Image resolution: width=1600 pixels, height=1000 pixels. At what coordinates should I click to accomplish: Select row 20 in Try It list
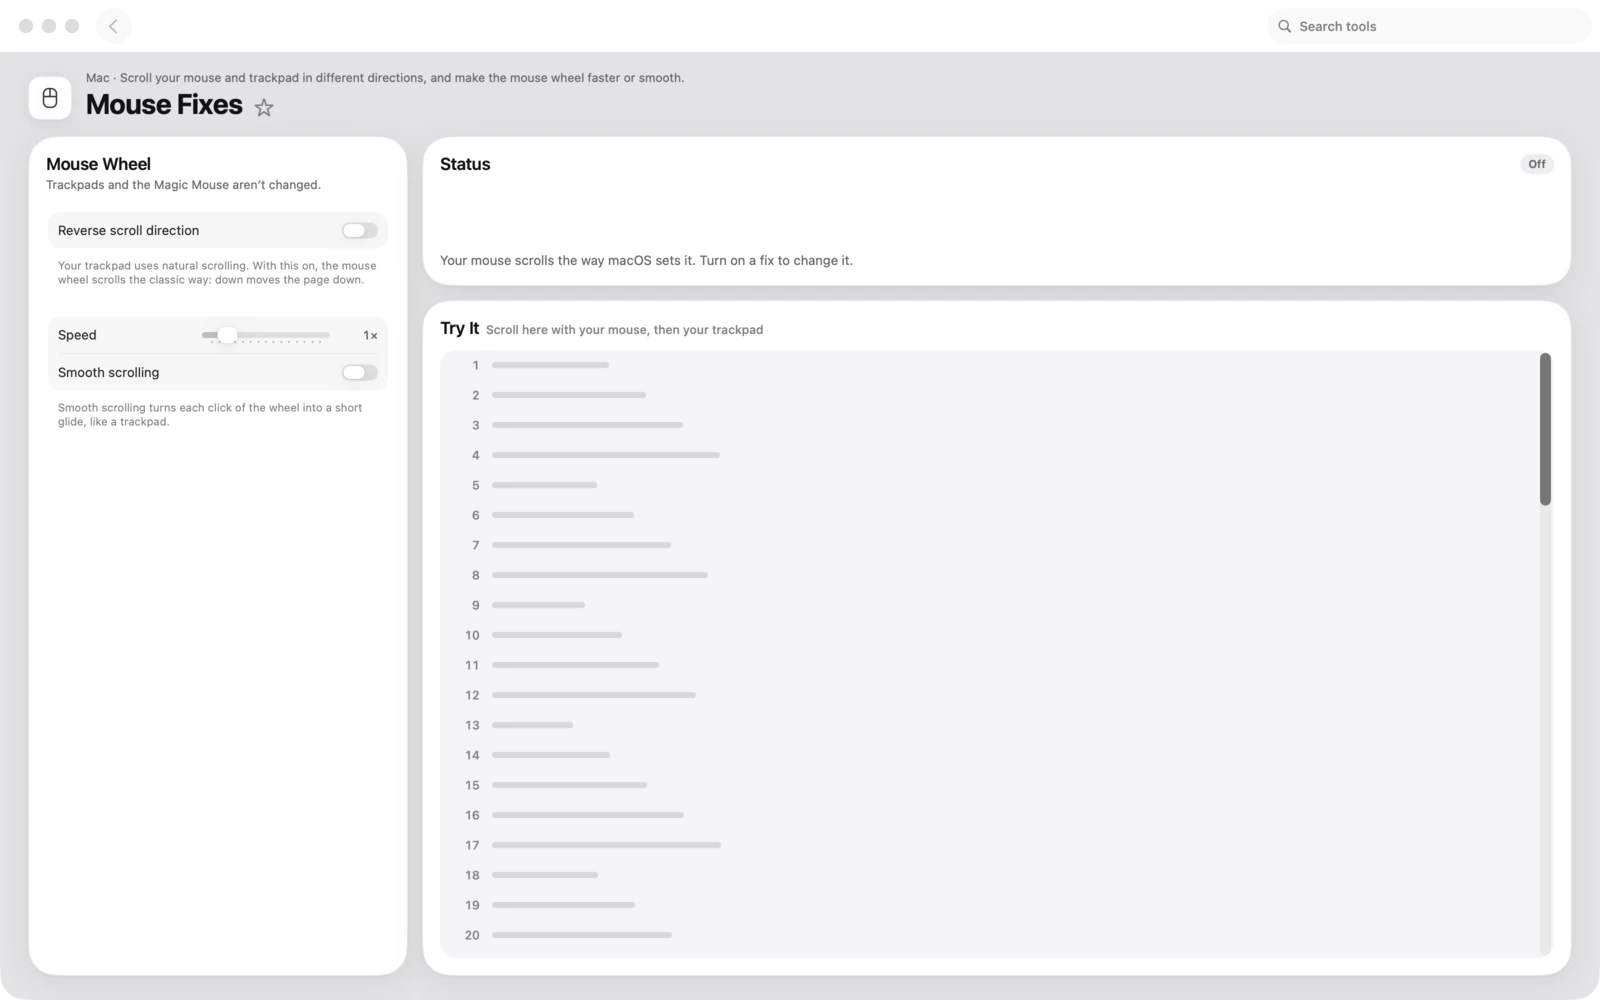pyautogui.click(x=990, y=935)
